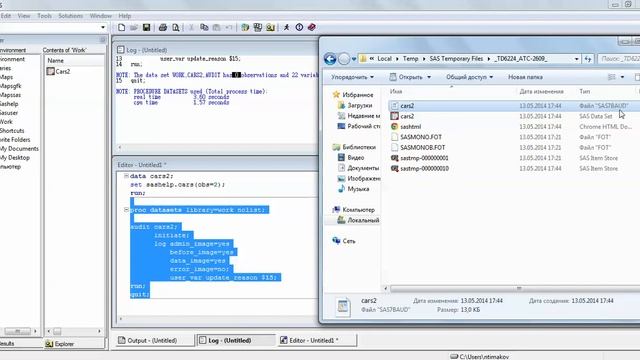This screenshot has height=360, width=640.
Task: Open the Общий доступ dropdown
Action: [x=469, y=77]
